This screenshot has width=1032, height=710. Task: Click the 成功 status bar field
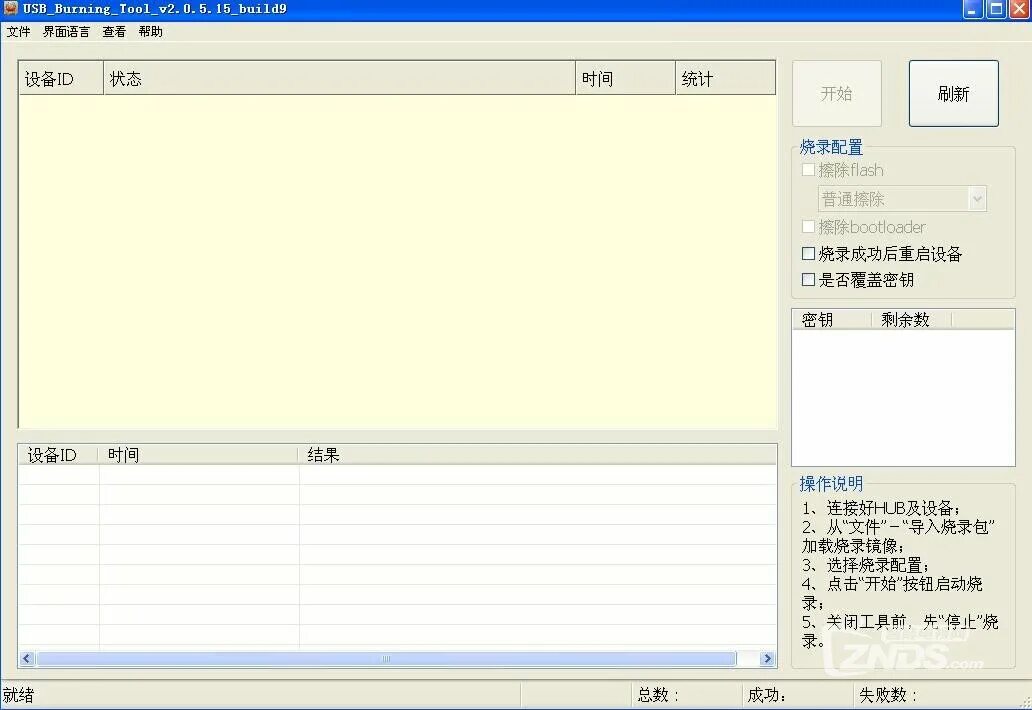796,695
